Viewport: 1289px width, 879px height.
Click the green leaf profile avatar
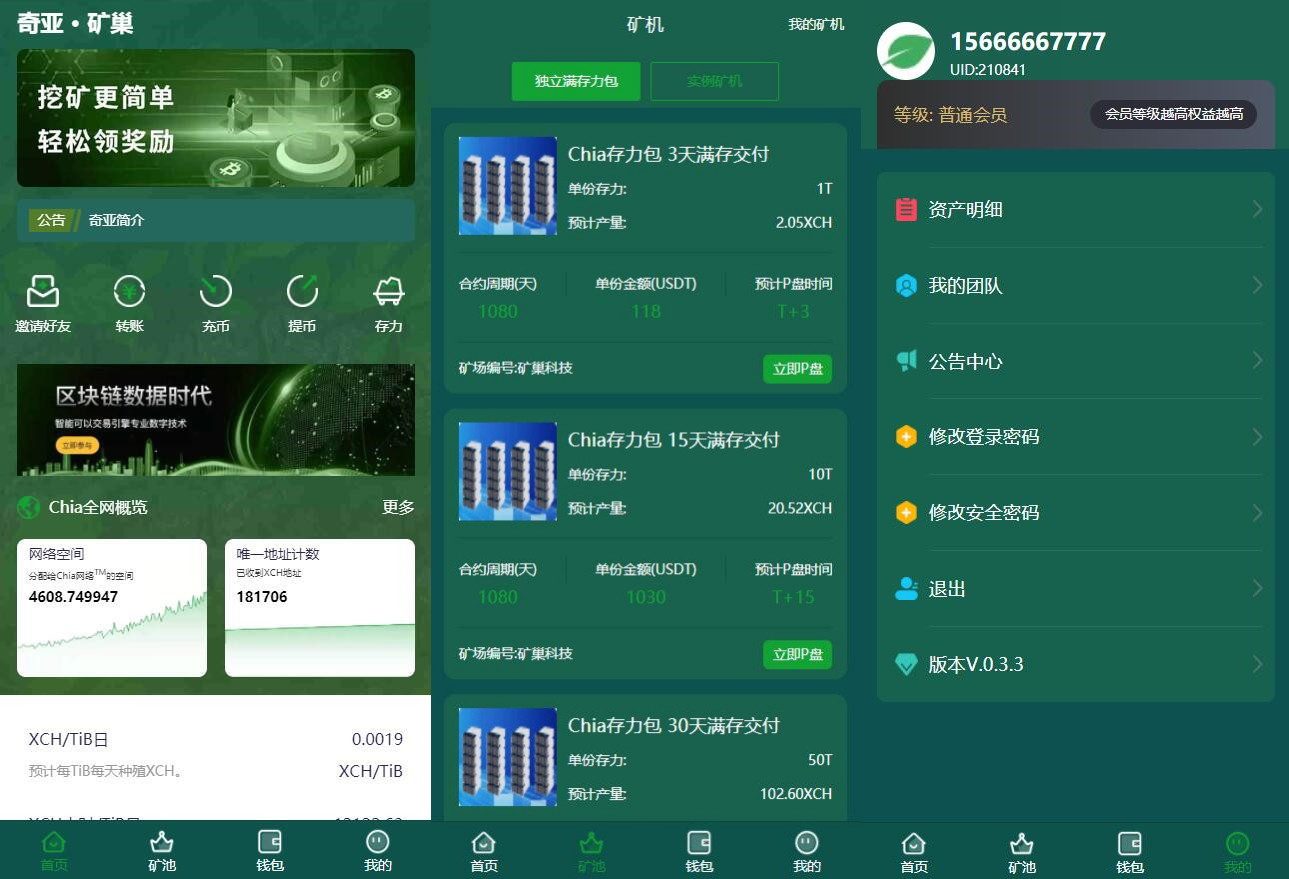(x=906, y=51)
